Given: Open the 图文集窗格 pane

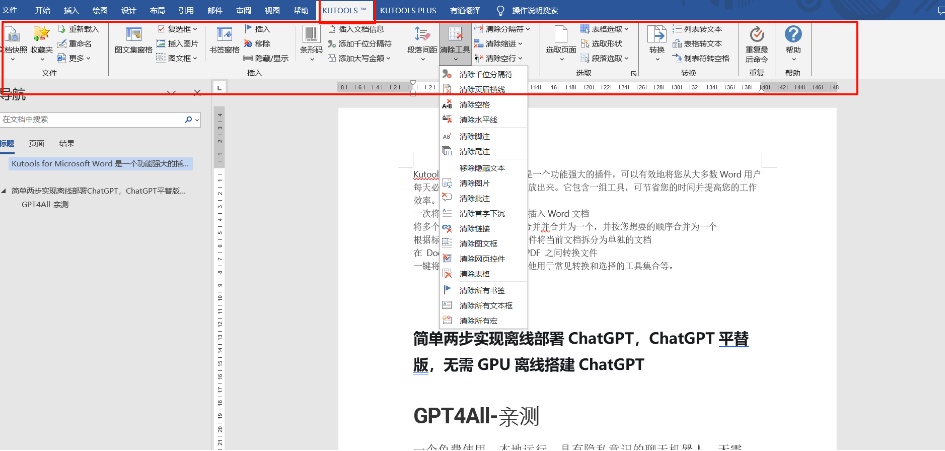Looking at the screenshot, I should click(x=133, y=42).
